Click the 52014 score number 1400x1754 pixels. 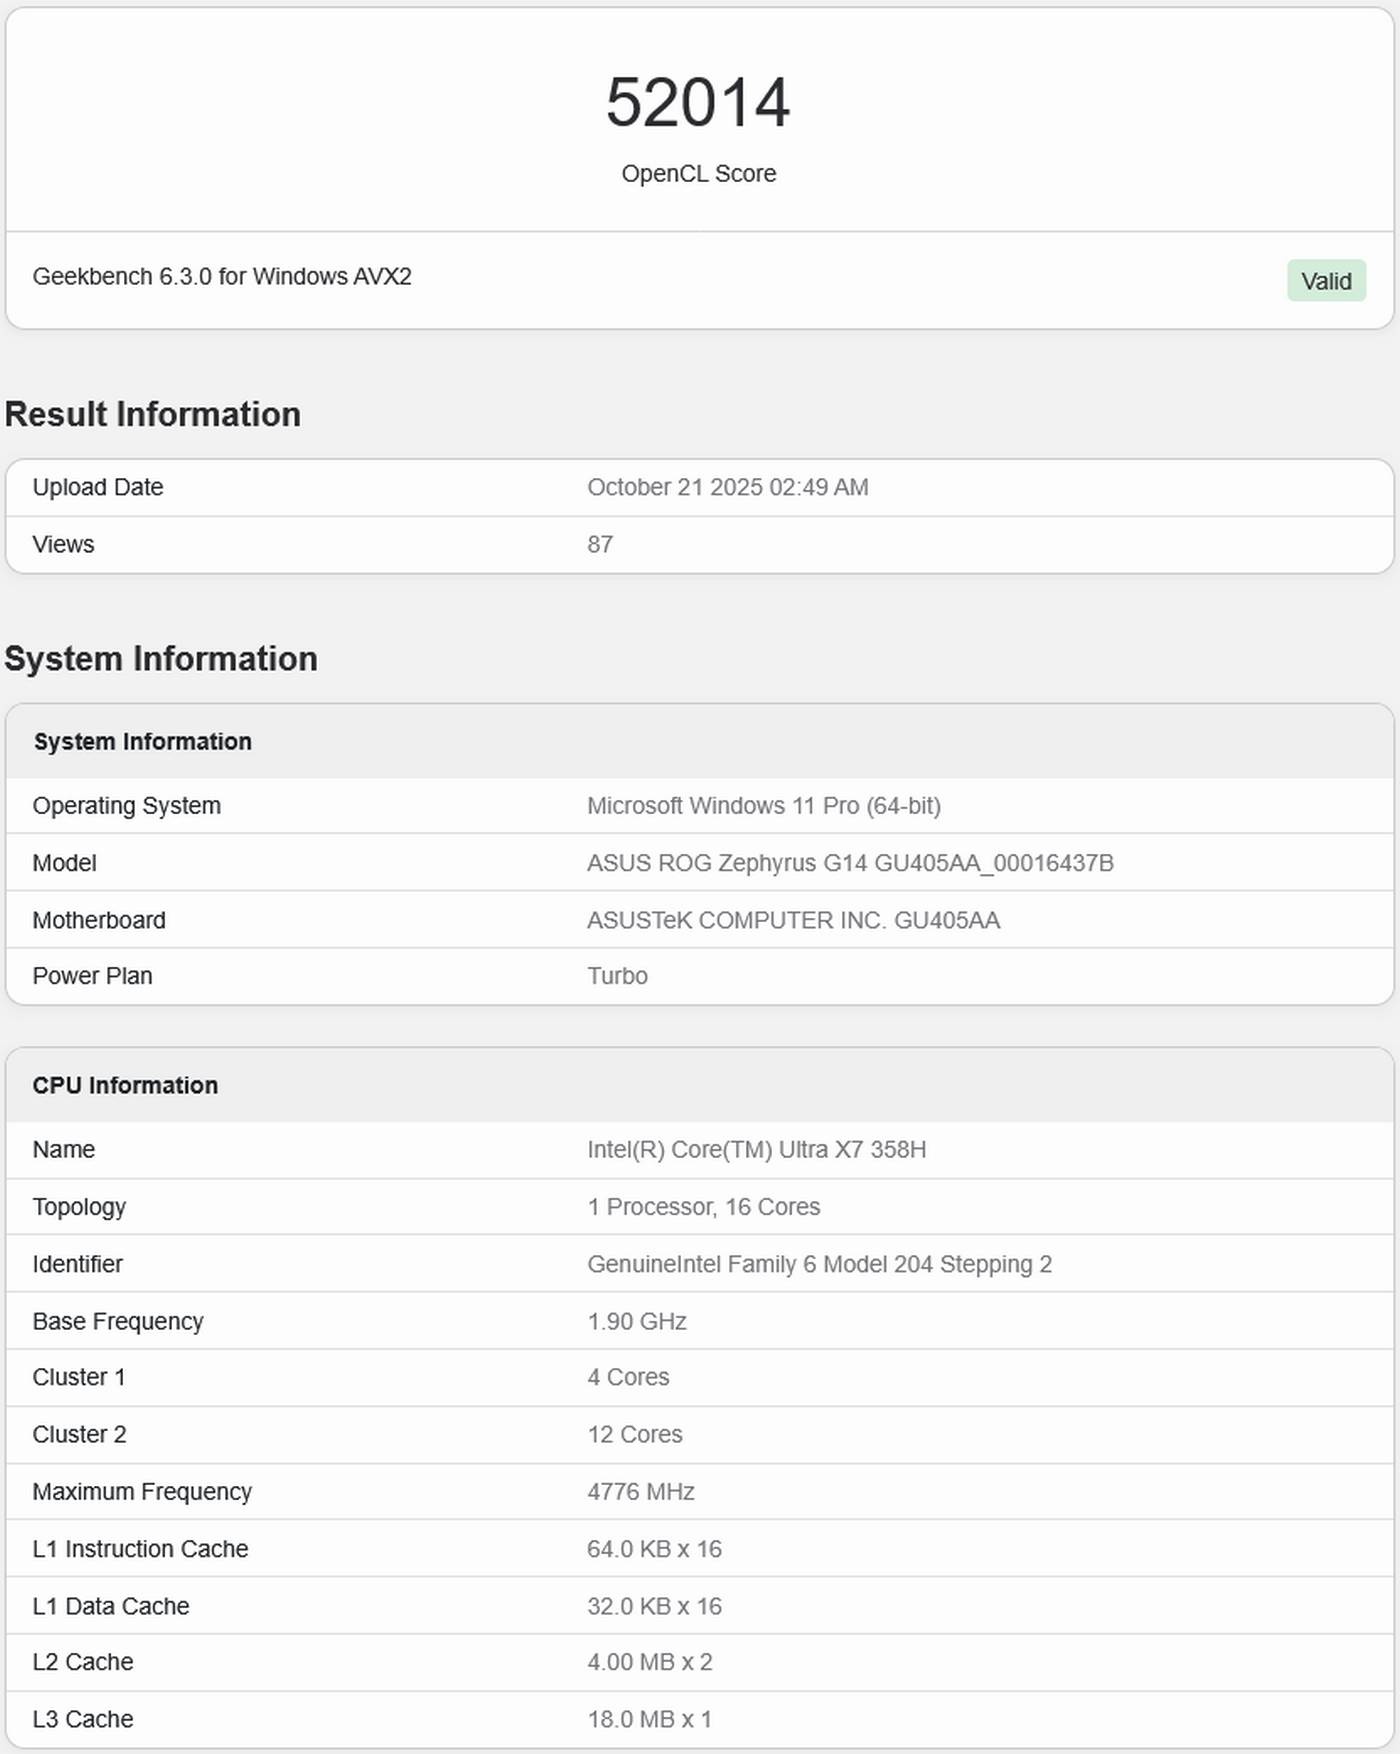coord(698,103)
